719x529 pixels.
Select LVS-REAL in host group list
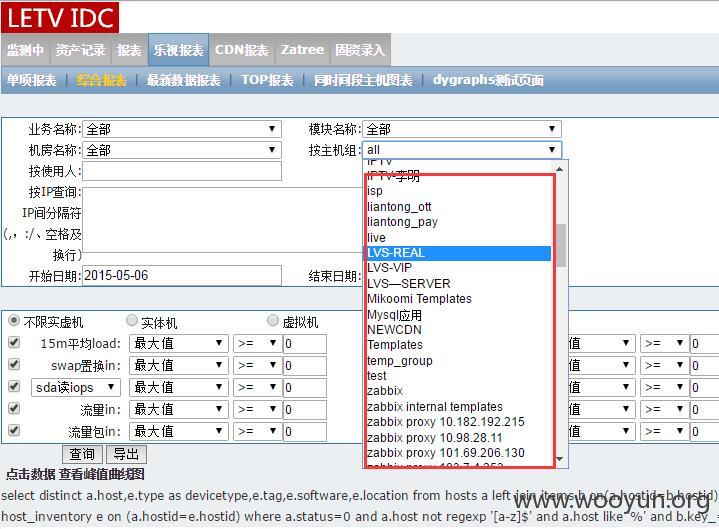[x=459, y=253]
